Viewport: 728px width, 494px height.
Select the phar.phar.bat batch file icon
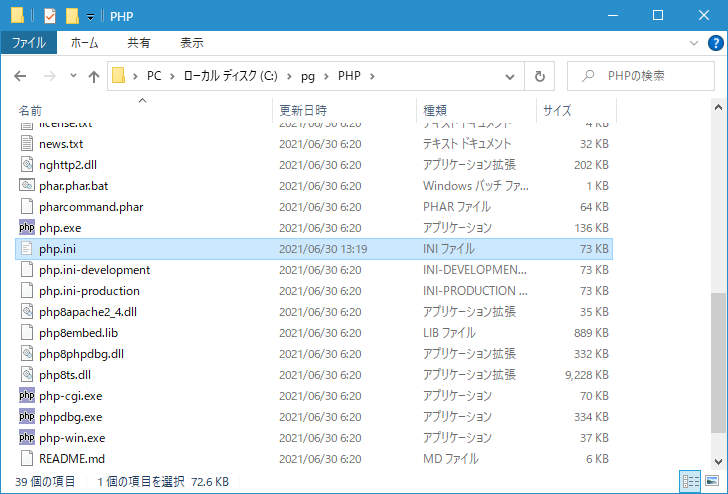click(x=27, y=185)
